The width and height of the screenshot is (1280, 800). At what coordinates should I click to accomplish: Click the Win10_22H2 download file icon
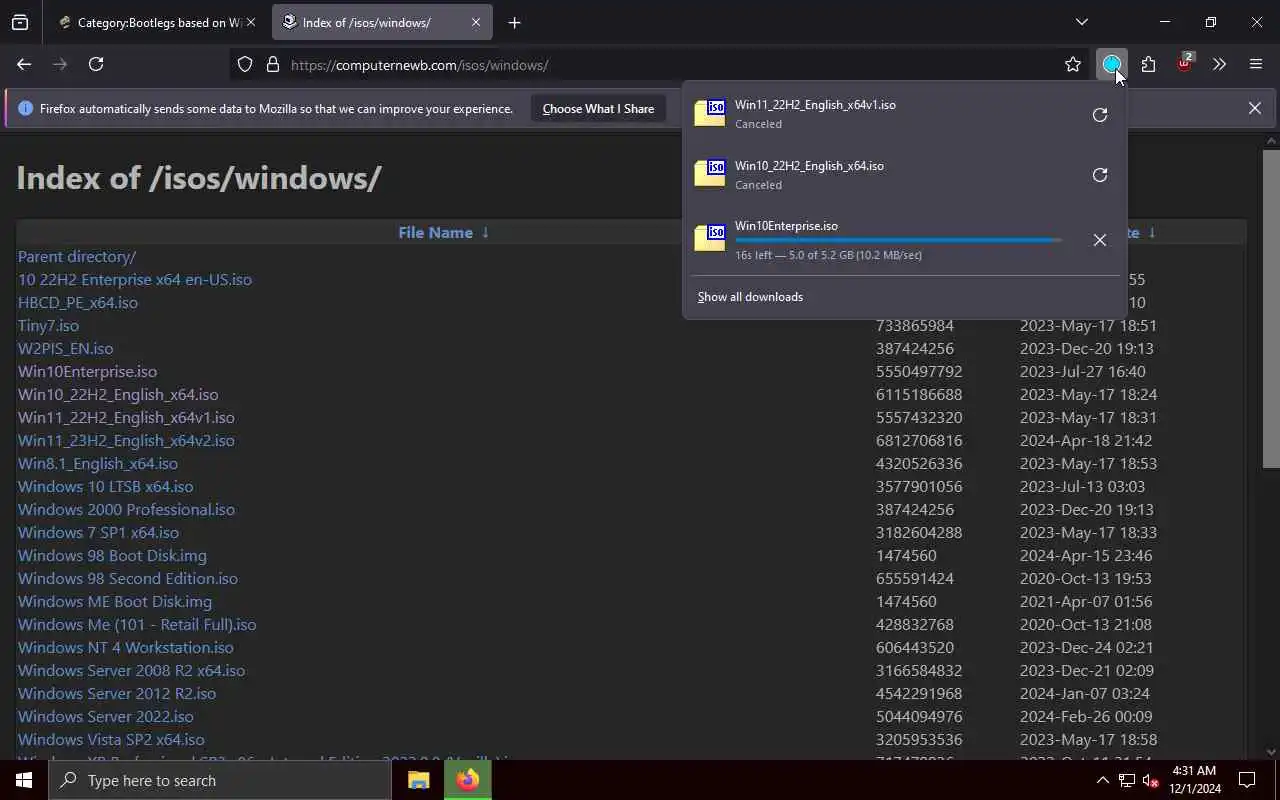(710, 173)
